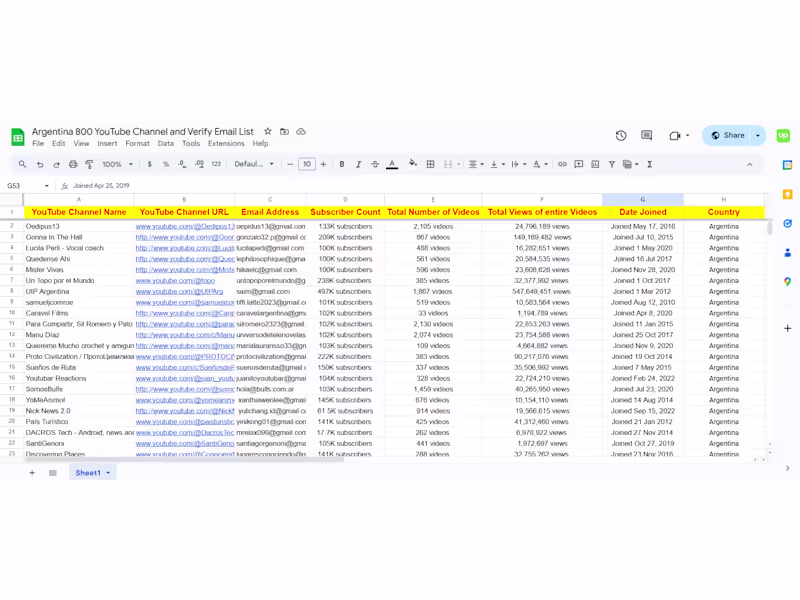The width and height of the screenshot is (800, 600).
Task: Insert a link using the toolbar icon
Action: pos(563,165)
